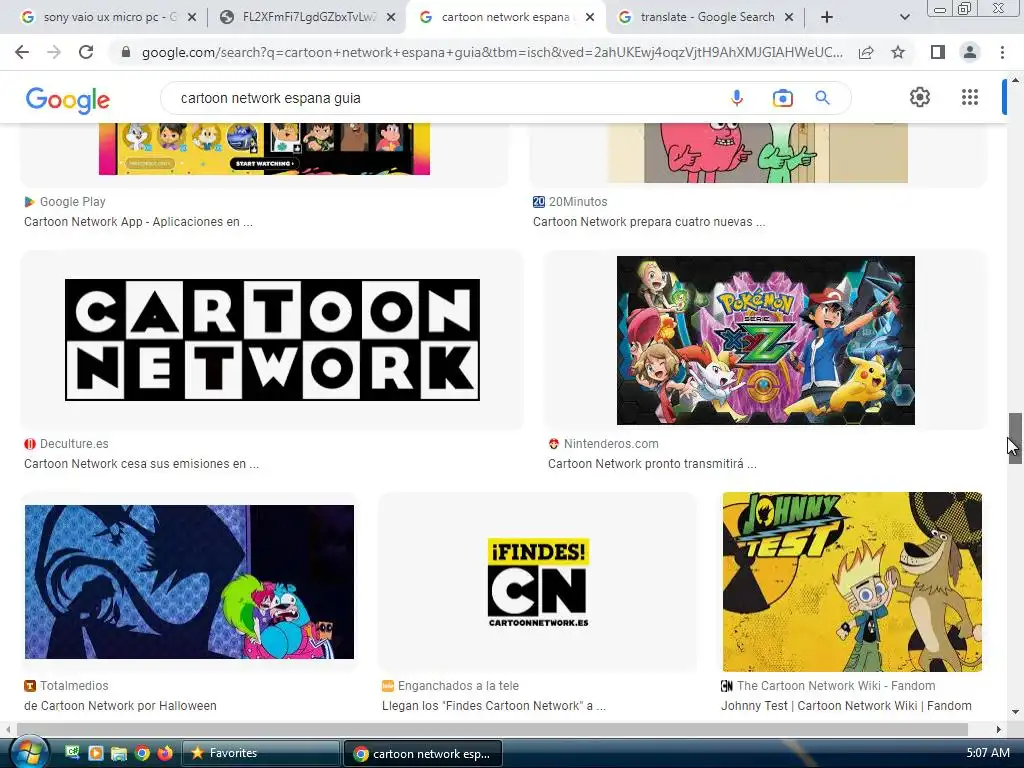Open 'Cartoon Network cesa sus emisiones en' title
Viewport: 1024px width, 768px height.
tap(141, 464)
